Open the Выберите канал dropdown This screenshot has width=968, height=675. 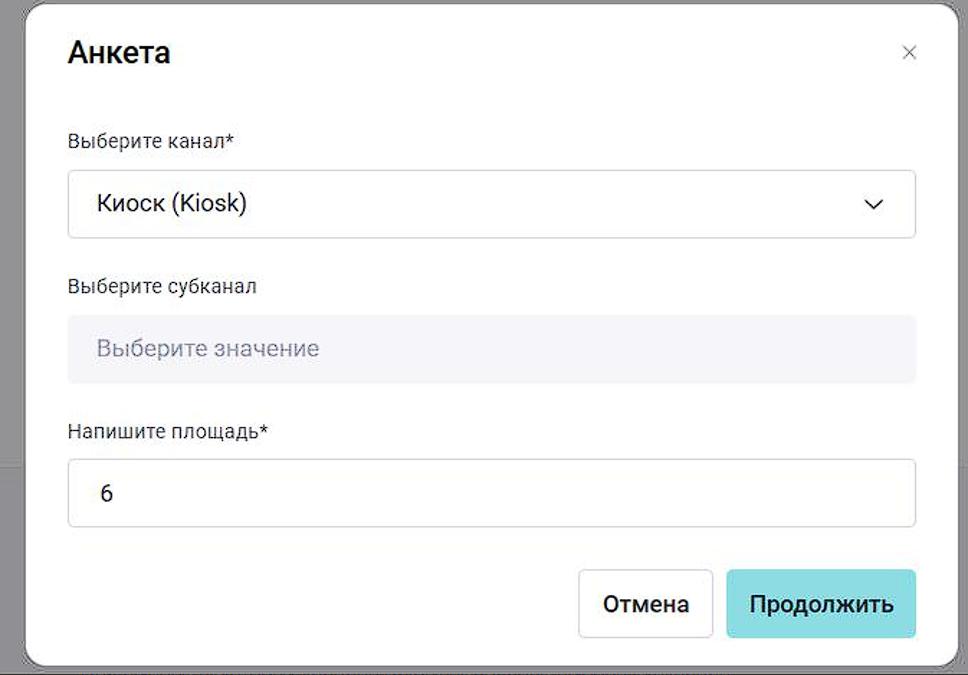(490, 204)
